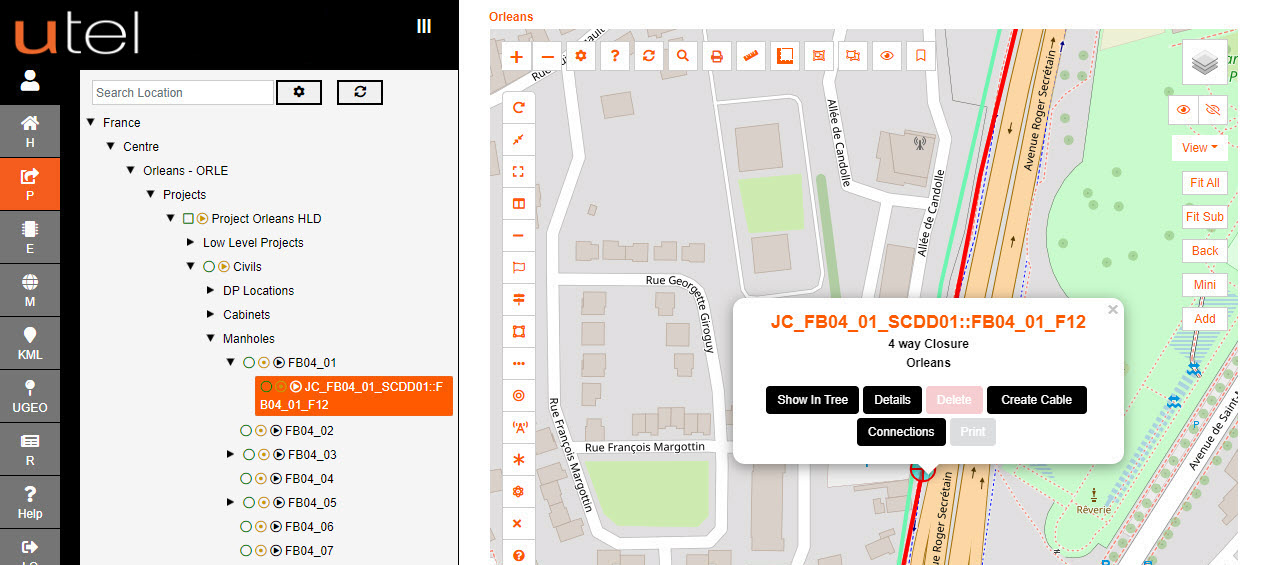Open Connections for the closure

click(x=901, y=432)
